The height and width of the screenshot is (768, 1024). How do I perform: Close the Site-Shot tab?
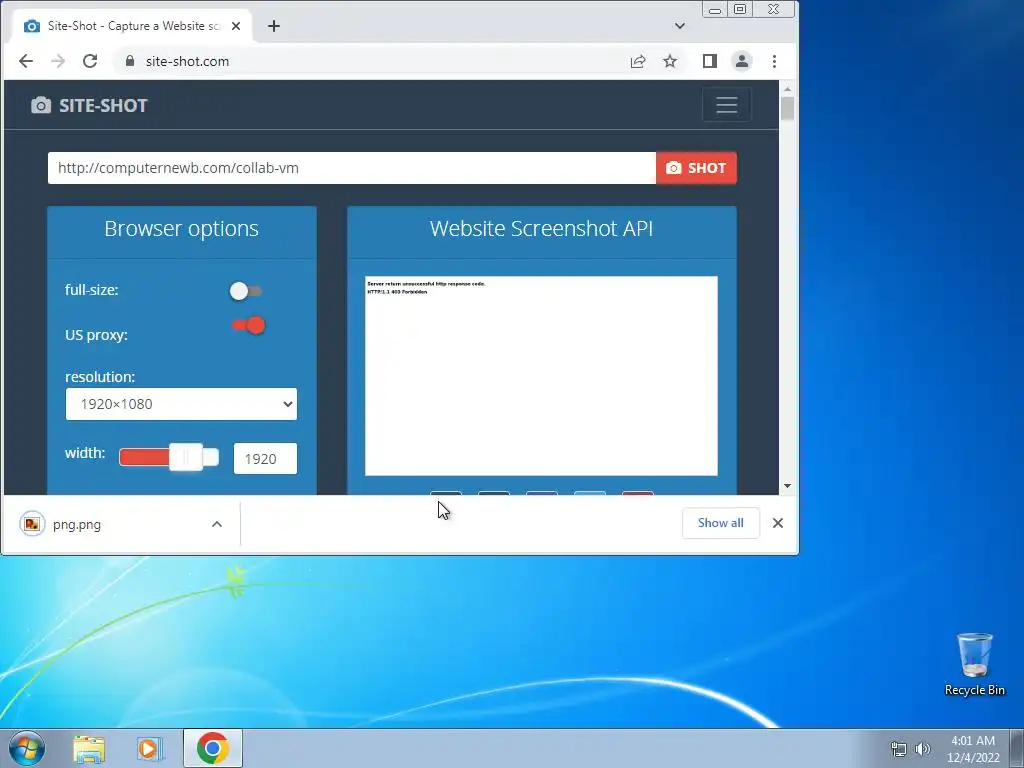[236, 26]
